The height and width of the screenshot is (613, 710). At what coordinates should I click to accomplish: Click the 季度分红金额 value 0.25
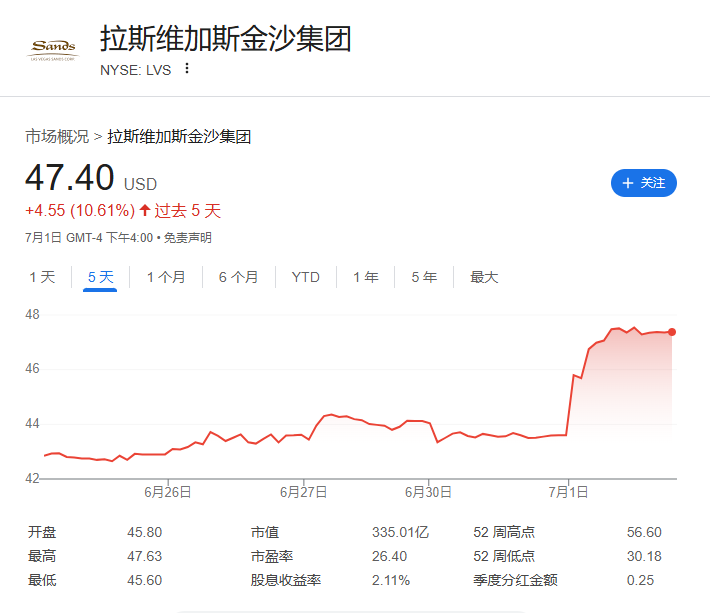click(x=640, y=580)
